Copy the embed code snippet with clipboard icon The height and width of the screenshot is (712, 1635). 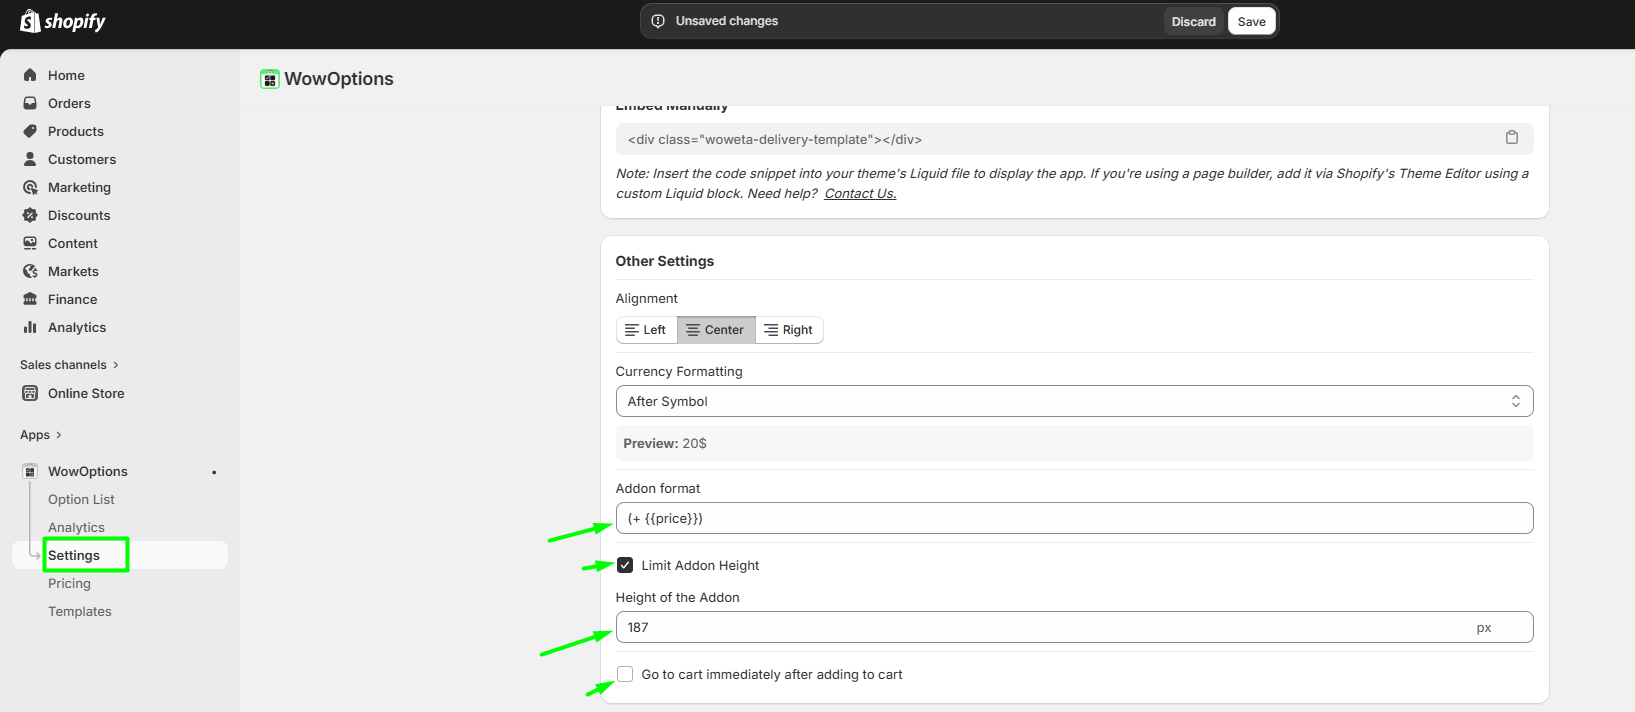1511,138
